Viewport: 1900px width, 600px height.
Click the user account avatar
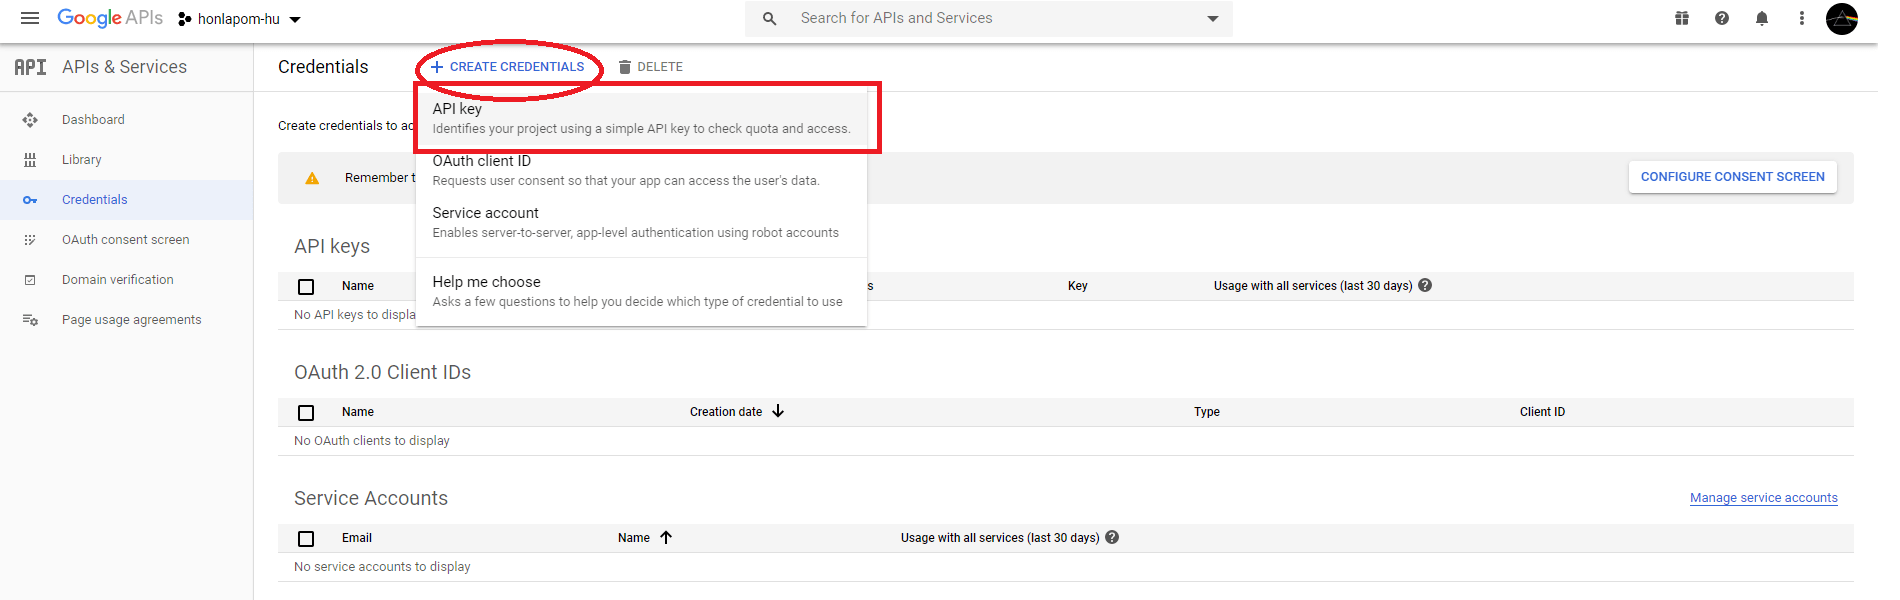[1842, 18]
